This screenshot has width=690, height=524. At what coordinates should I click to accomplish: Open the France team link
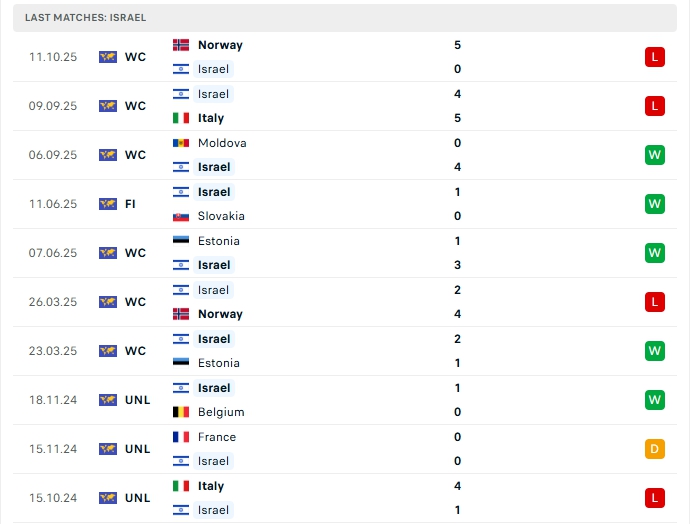pos(217,437)
